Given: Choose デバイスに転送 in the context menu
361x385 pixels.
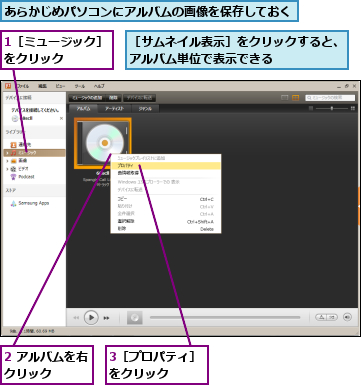Looking at the screenshot, I should click(x=166, y=189).
